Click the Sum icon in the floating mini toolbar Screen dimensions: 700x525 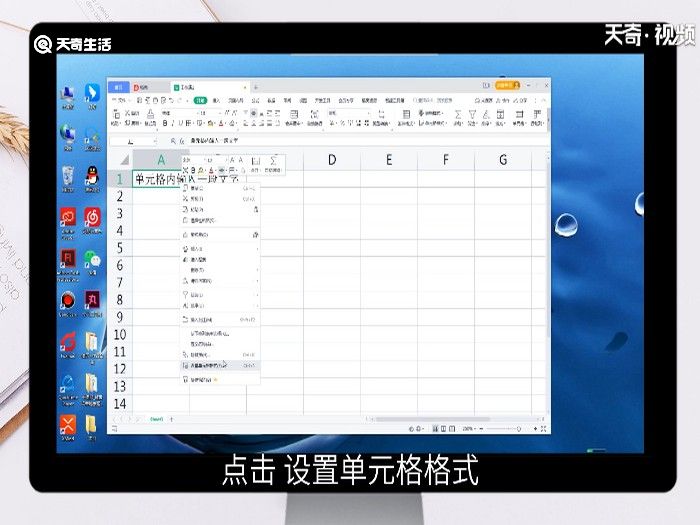click(x=273, y=163)
